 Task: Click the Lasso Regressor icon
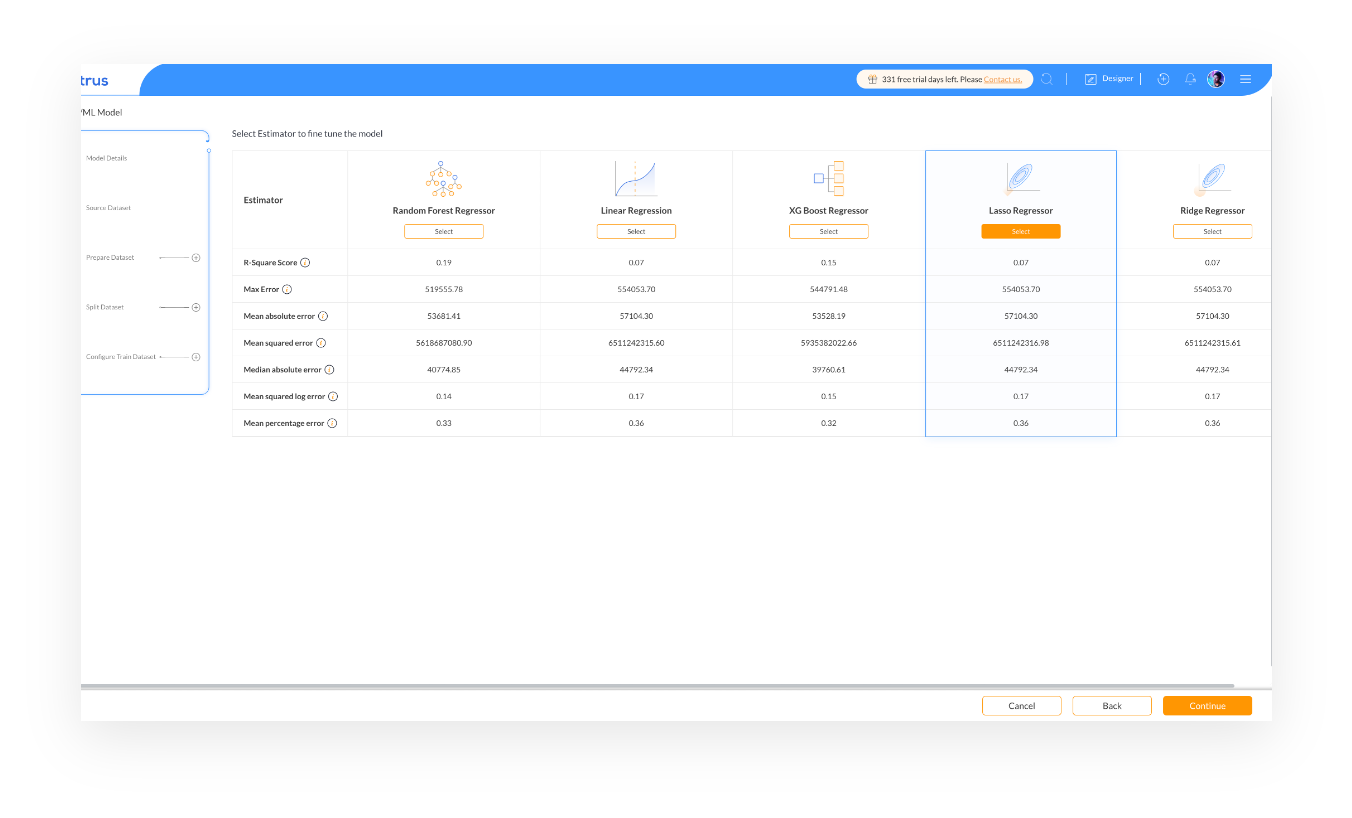click(1020, 177)
